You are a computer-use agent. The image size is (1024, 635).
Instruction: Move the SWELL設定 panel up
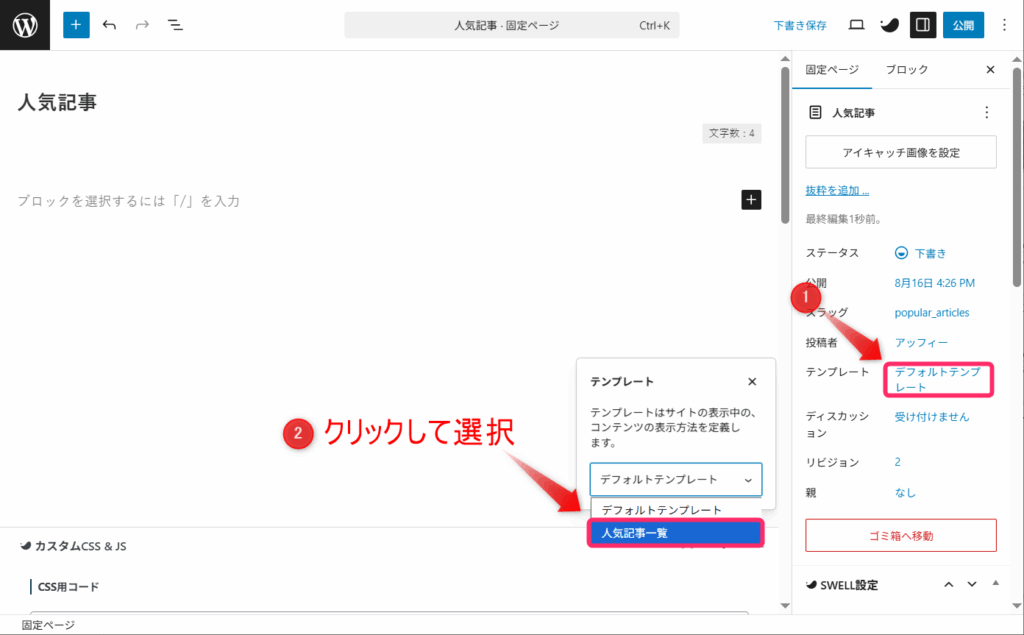(949, 585)
